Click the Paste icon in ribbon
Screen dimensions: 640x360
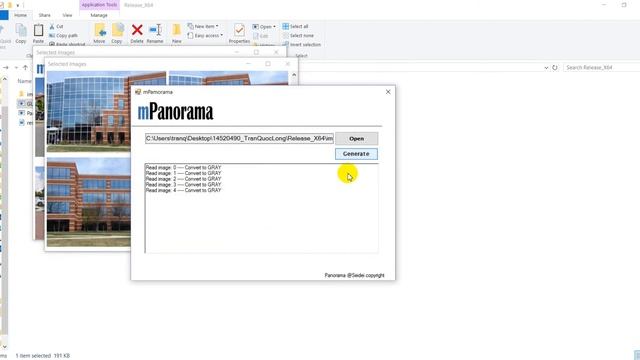[x=38, y=33]
